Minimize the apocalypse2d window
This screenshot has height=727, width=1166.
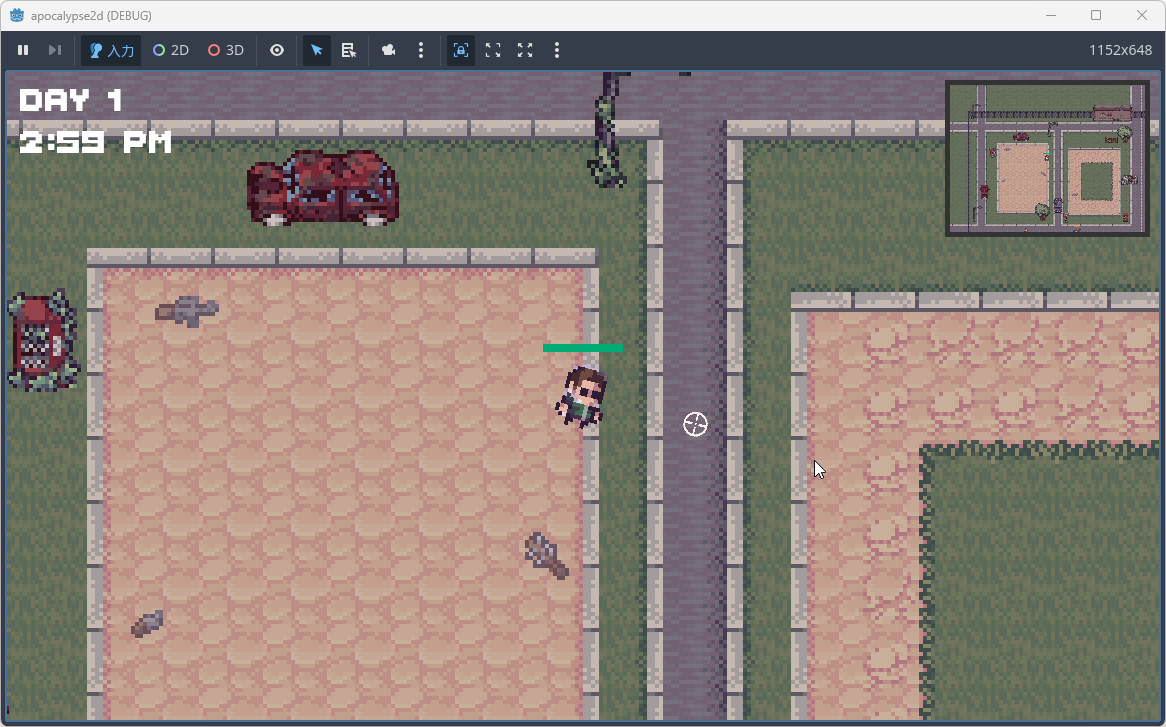1051,15
